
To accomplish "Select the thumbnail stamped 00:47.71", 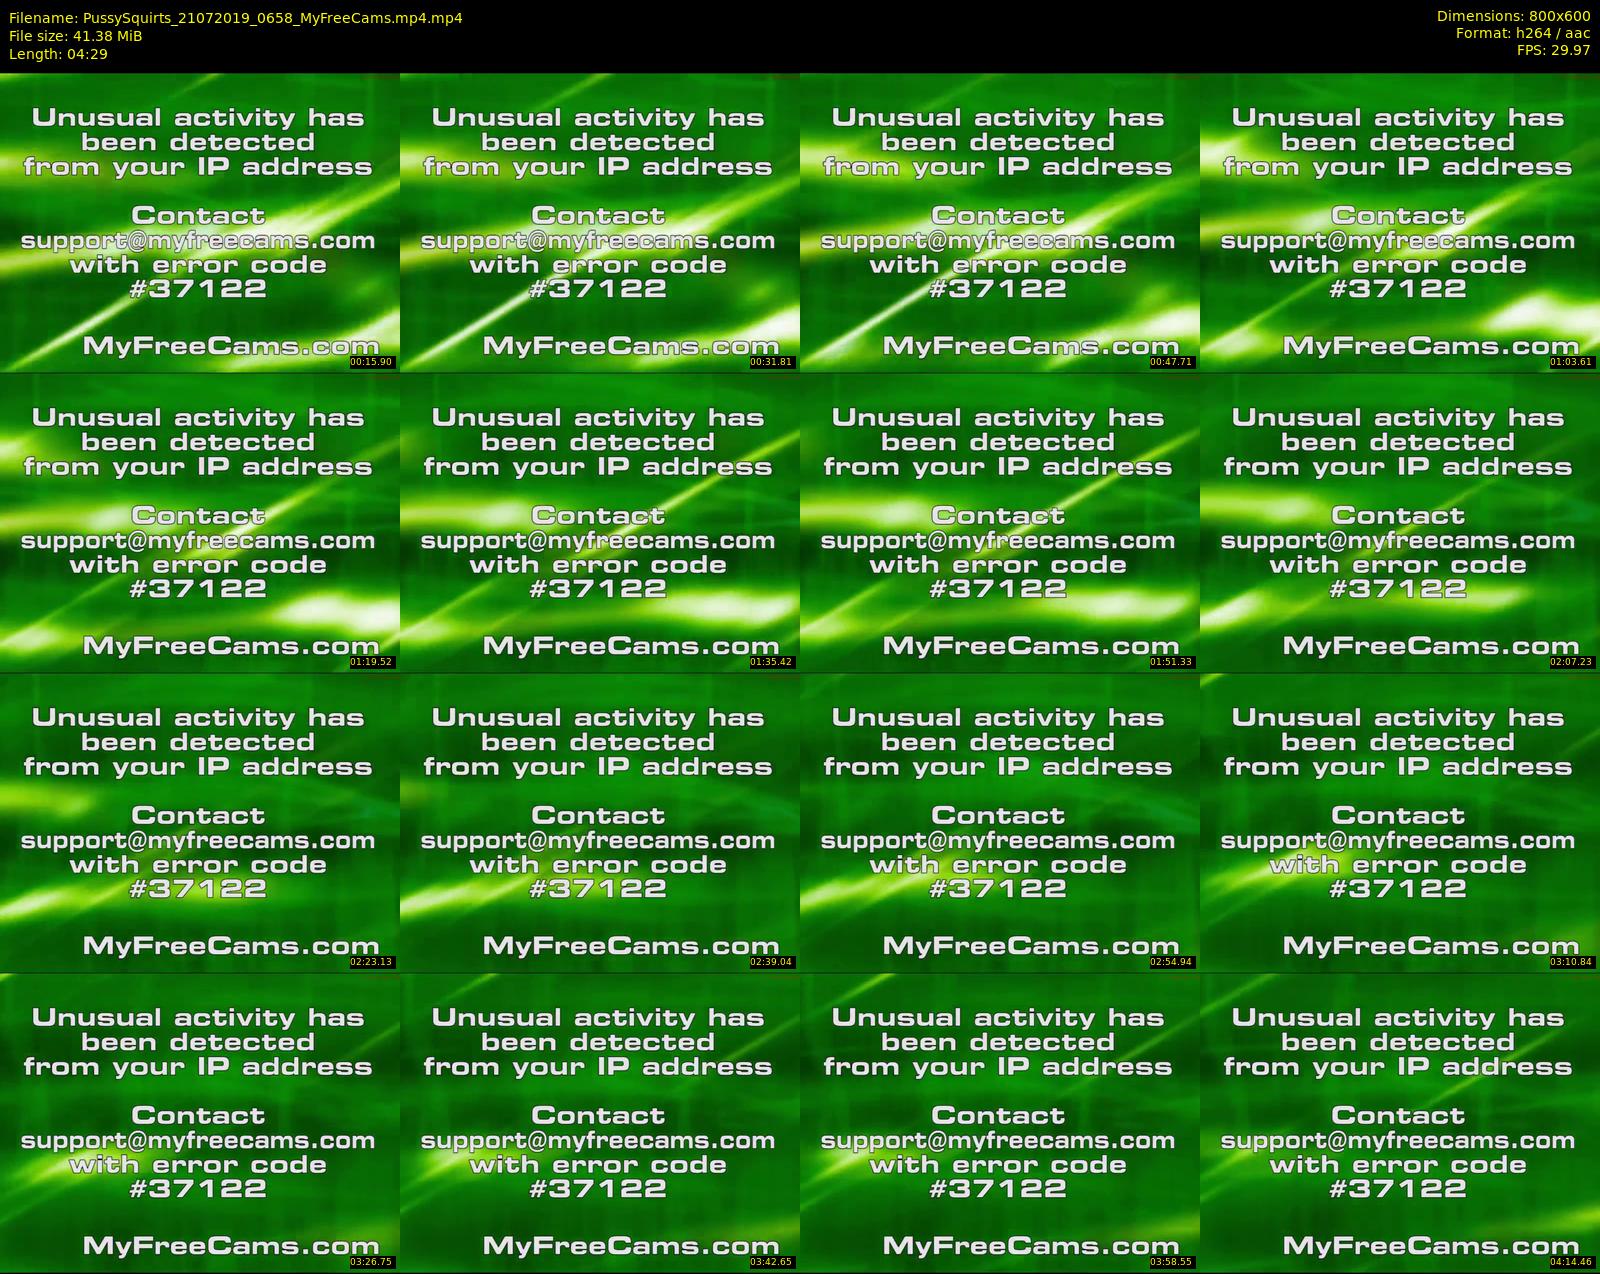I will 1000,222.
